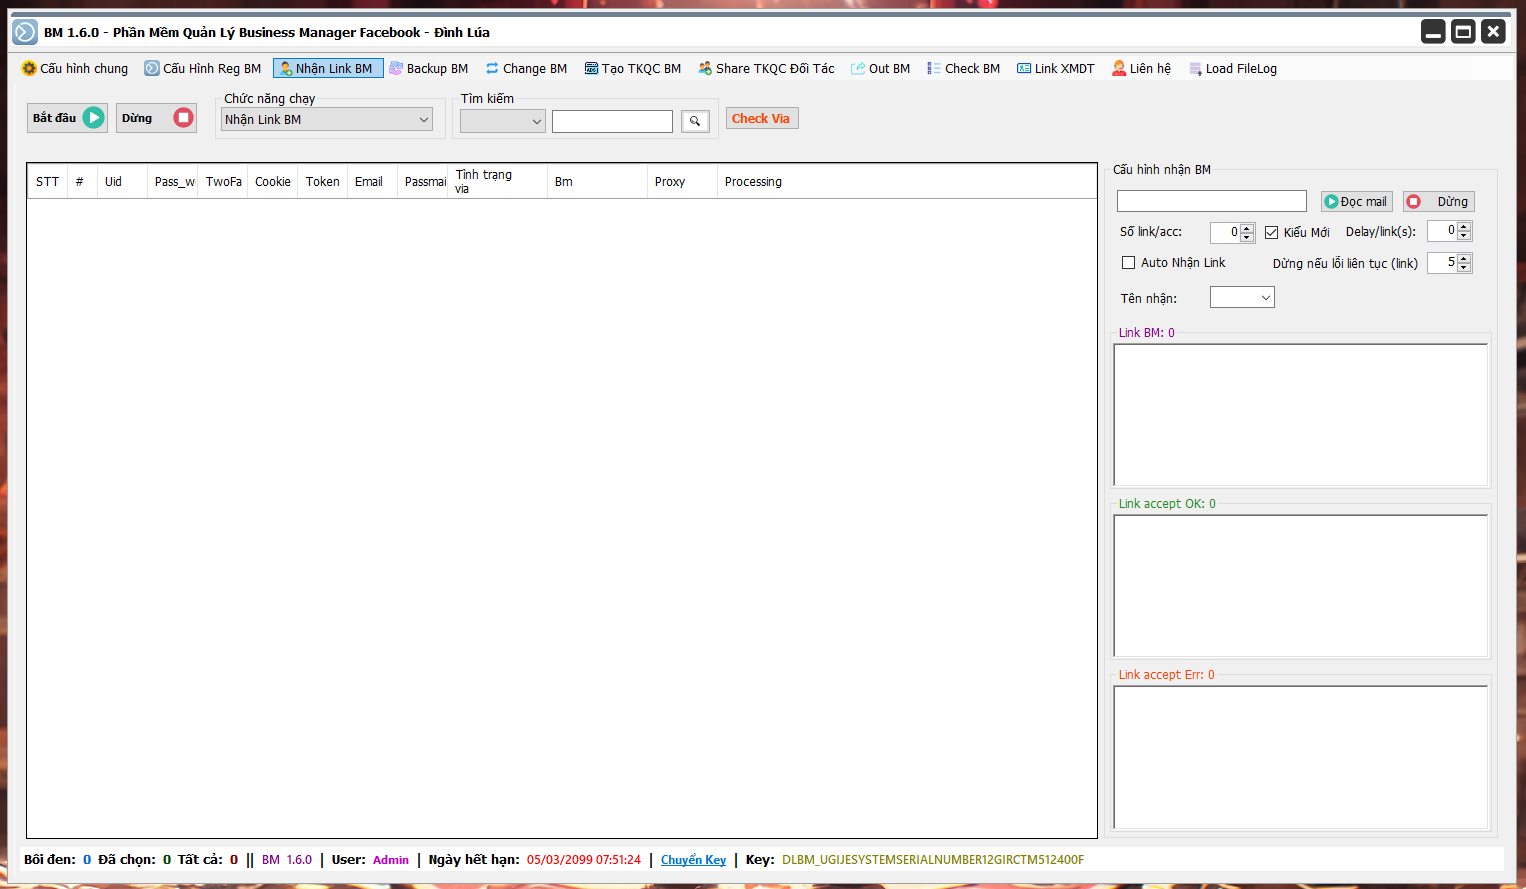Click the Proxy column header
The height and width of the screenshot is (889, 1526).
[682, 181]
